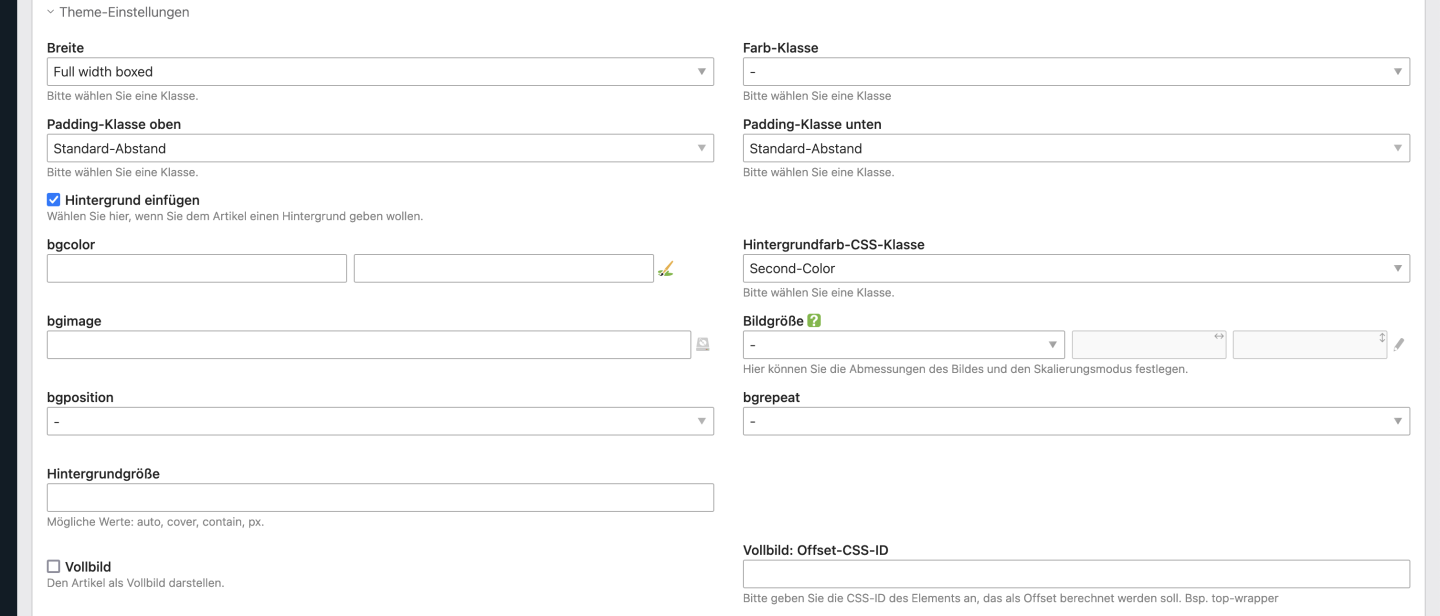Open the Padding-Klasse unten dropdown
Screen dimensions: 1440x616
(x=1076, y=148)
